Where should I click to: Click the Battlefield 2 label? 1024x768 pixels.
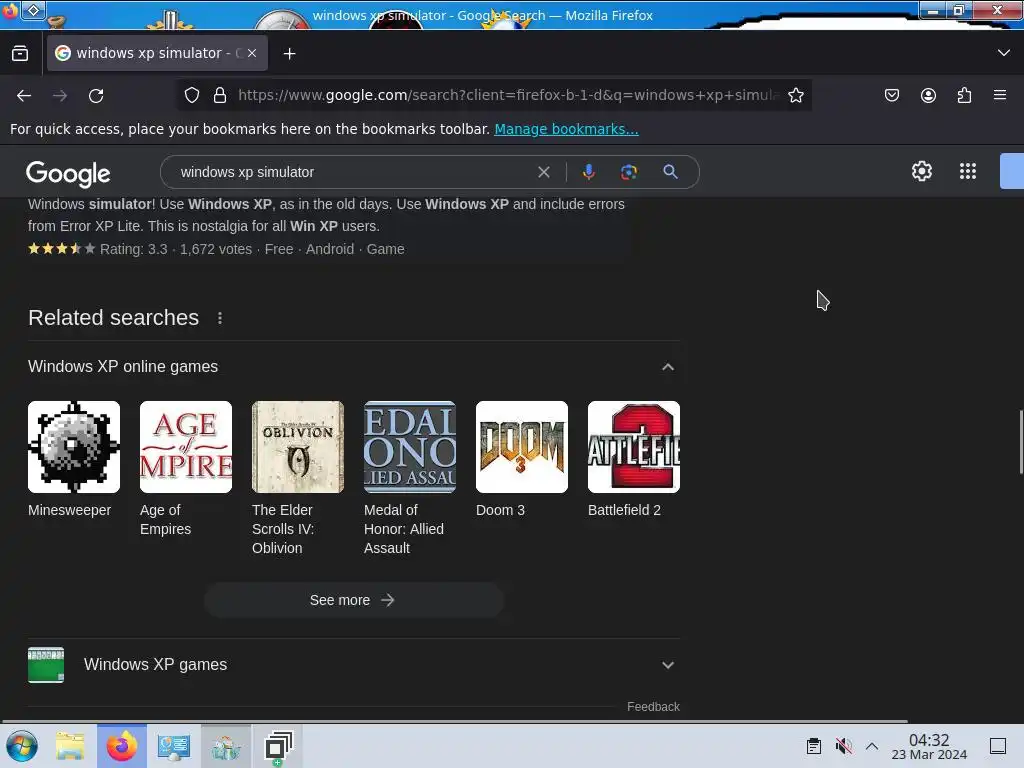[624, 510]
